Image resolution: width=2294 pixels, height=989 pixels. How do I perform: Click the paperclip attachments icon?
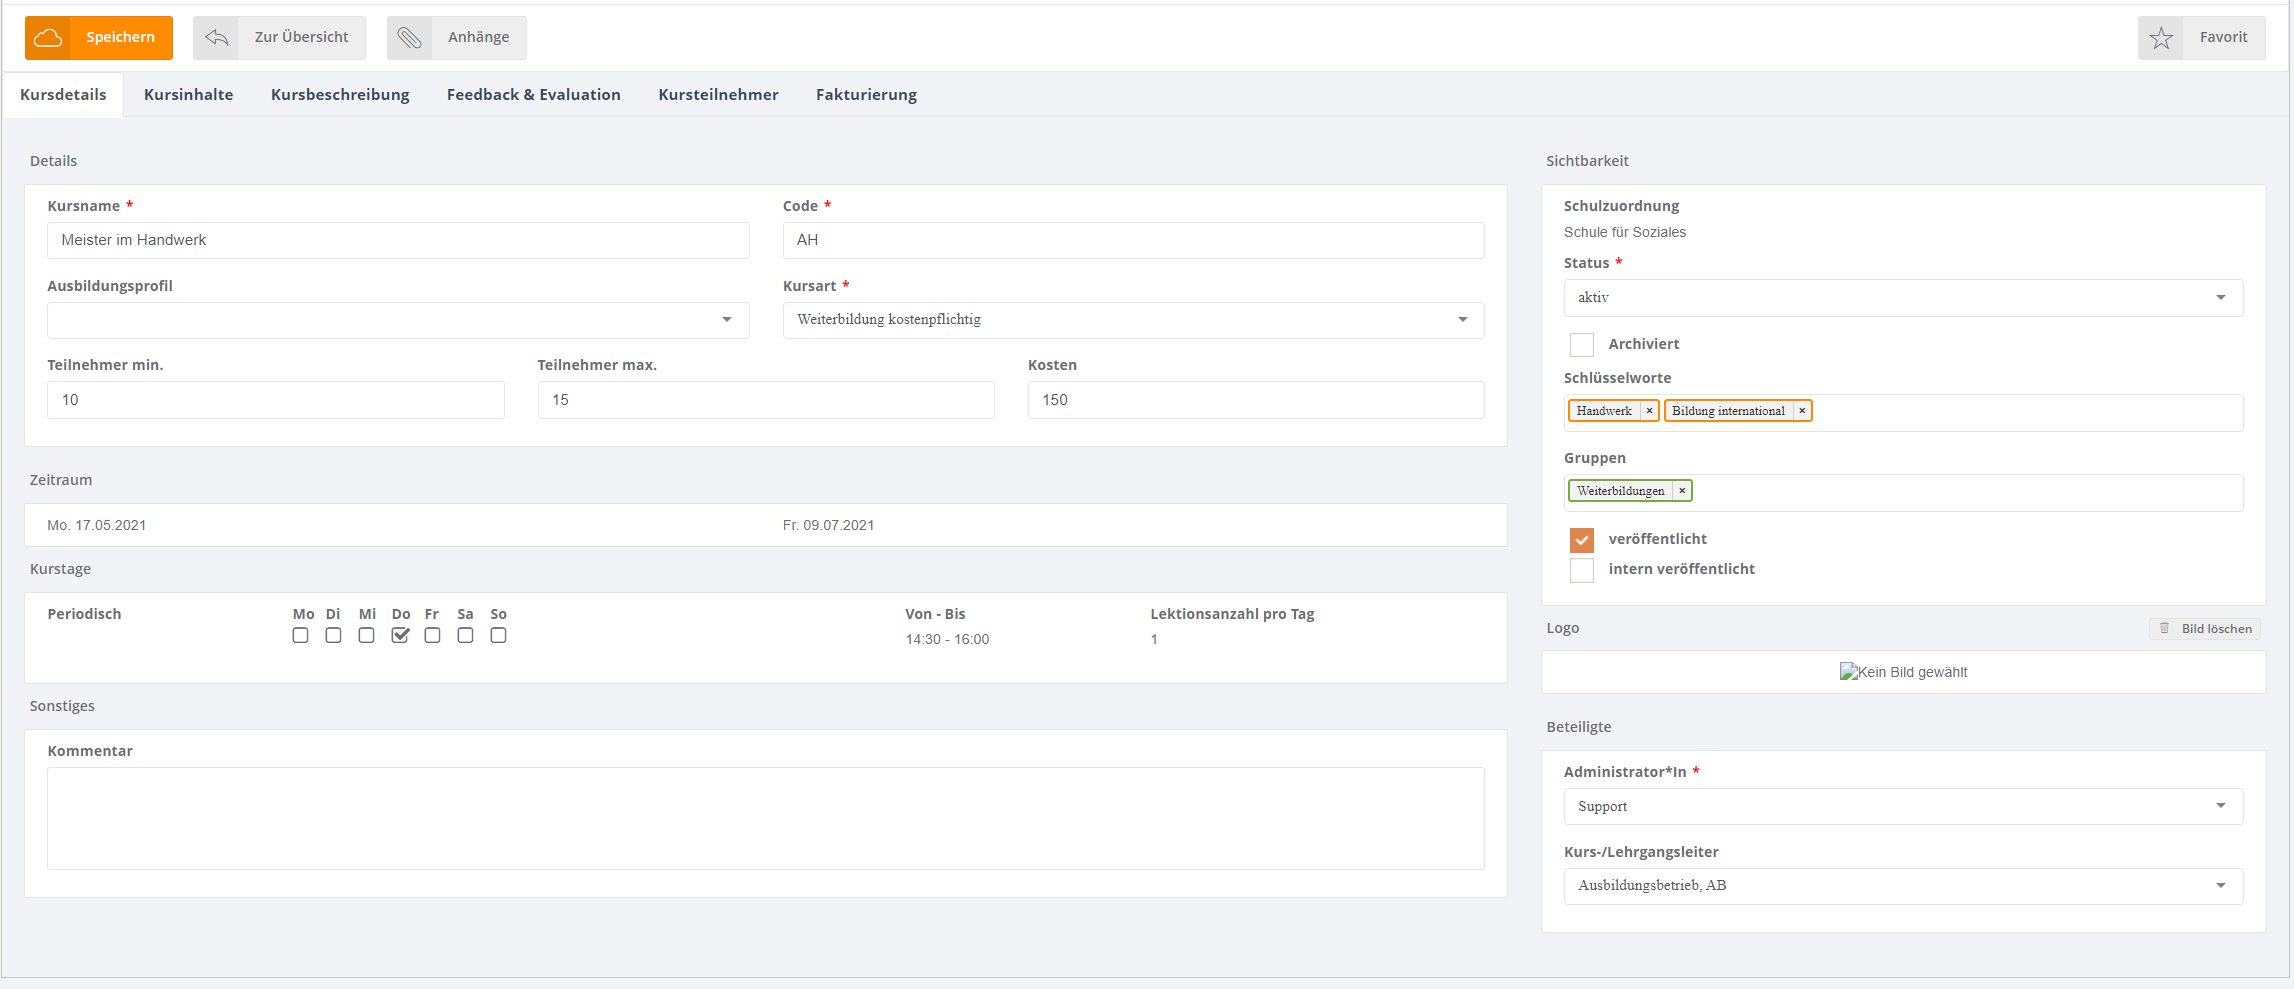(410, 38)
